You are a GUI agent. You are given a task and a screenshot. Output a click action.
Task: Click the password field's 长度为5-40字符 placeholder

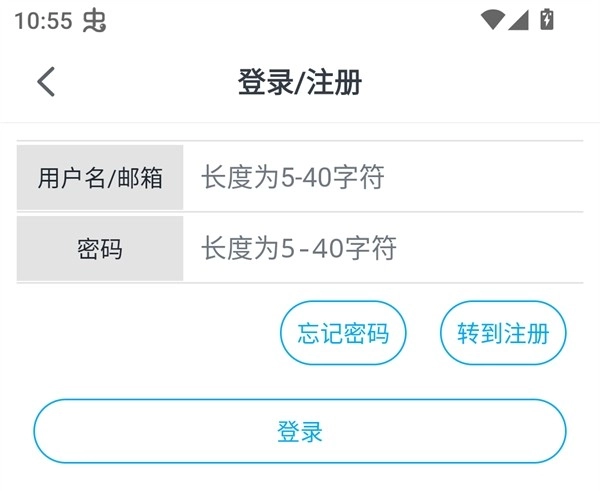pyautogui.click(x=298, y=248)
